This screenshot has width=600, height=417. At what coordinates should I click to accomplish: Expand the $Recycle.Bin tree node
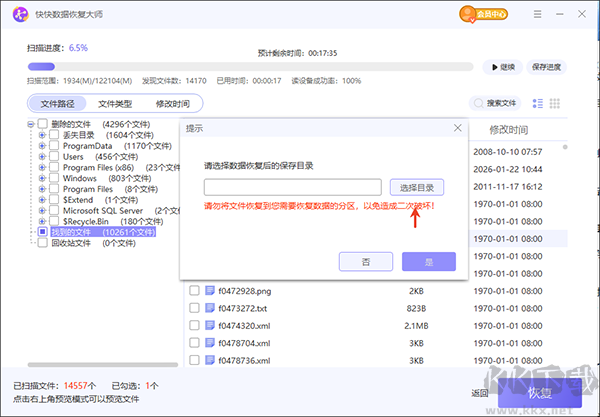[x=42, y=221]
